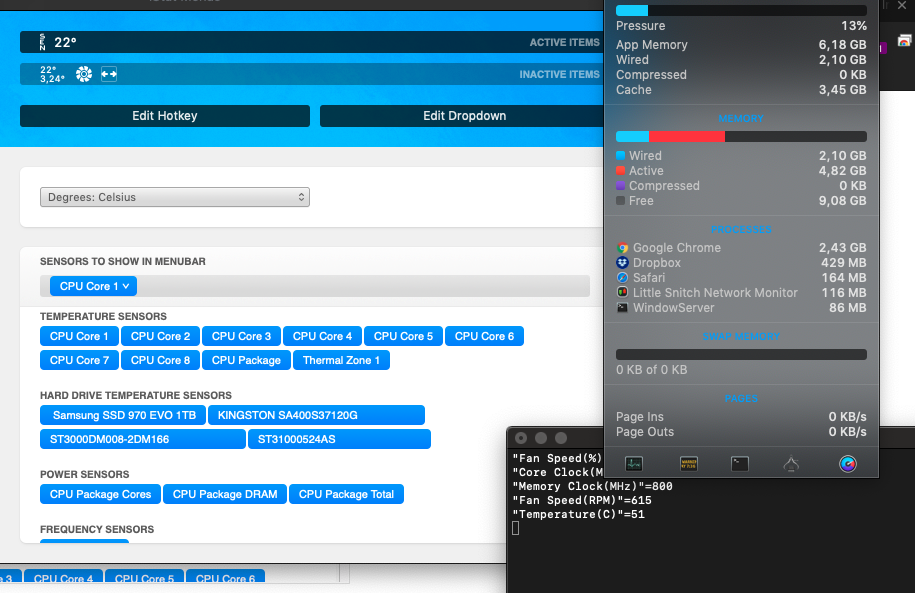Select the CPU Package Total power sensor
The height and width of the screenshot is (593, 915).
coord(347,494)
